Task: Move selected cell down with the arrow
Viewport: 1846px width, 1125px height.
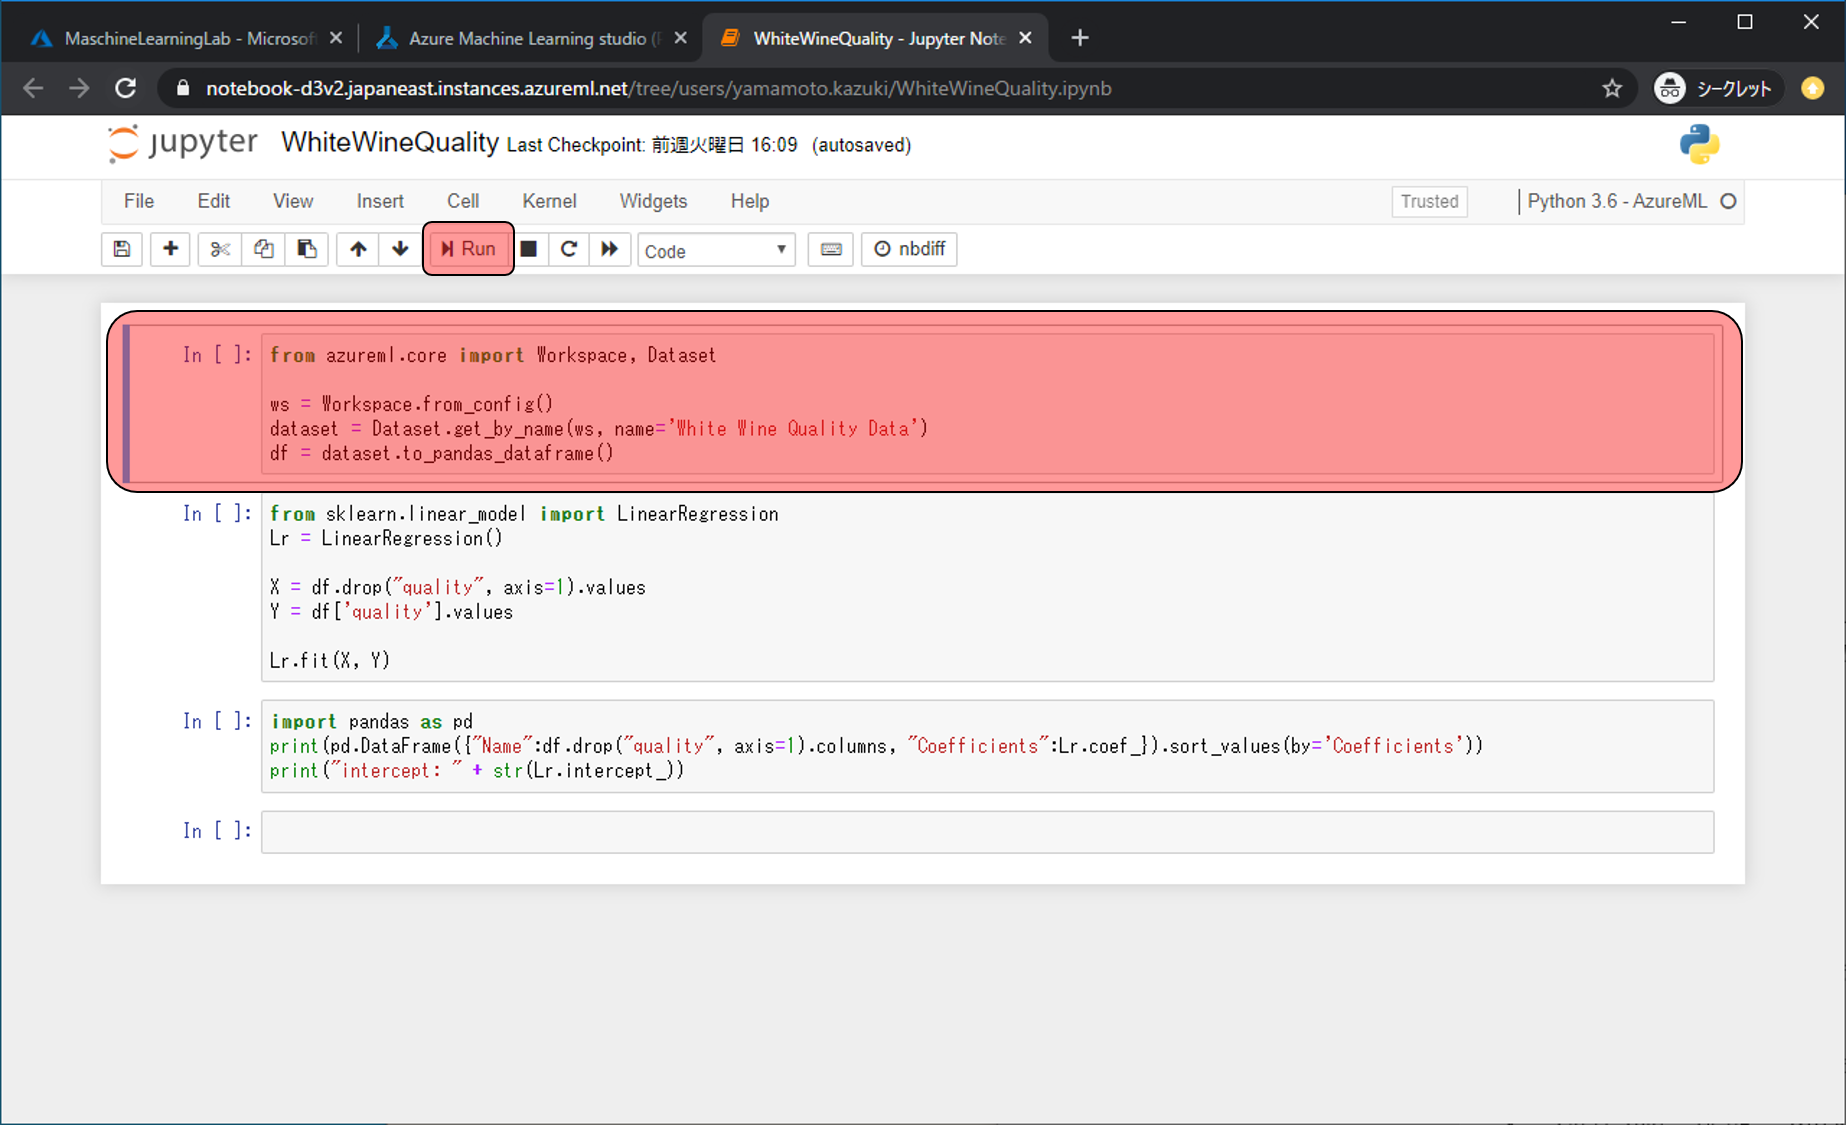Action: (400, 249)
